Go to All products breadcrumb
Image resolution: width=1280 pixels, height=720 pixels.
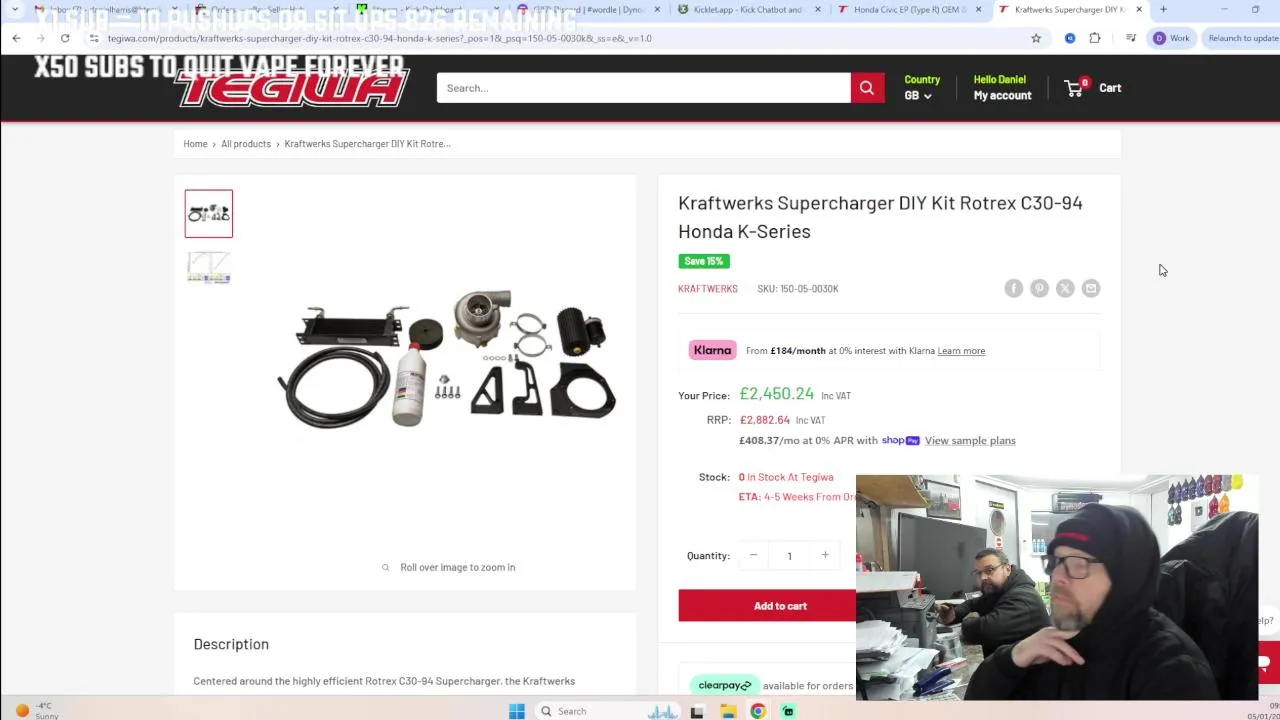tap(246, 143)
